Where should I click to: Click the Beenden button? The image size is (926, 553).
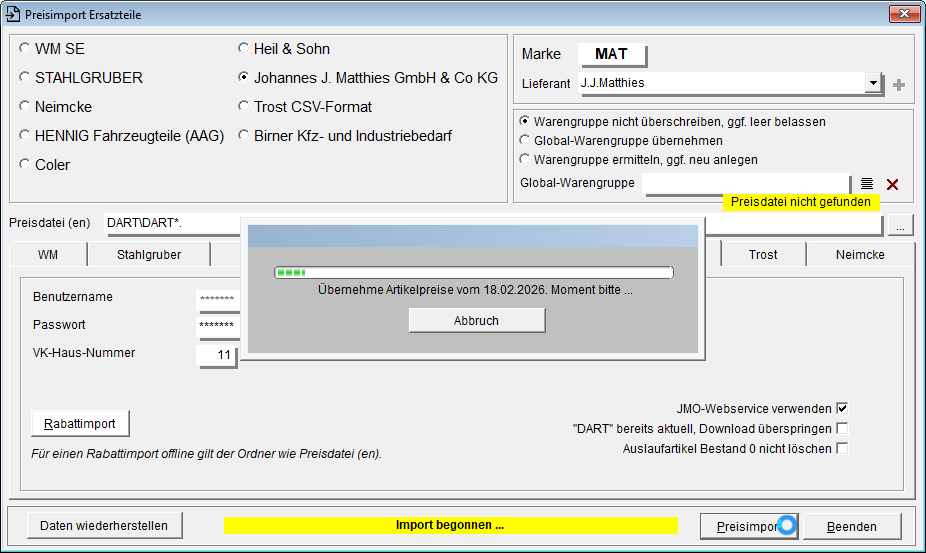tap(852, 526)
